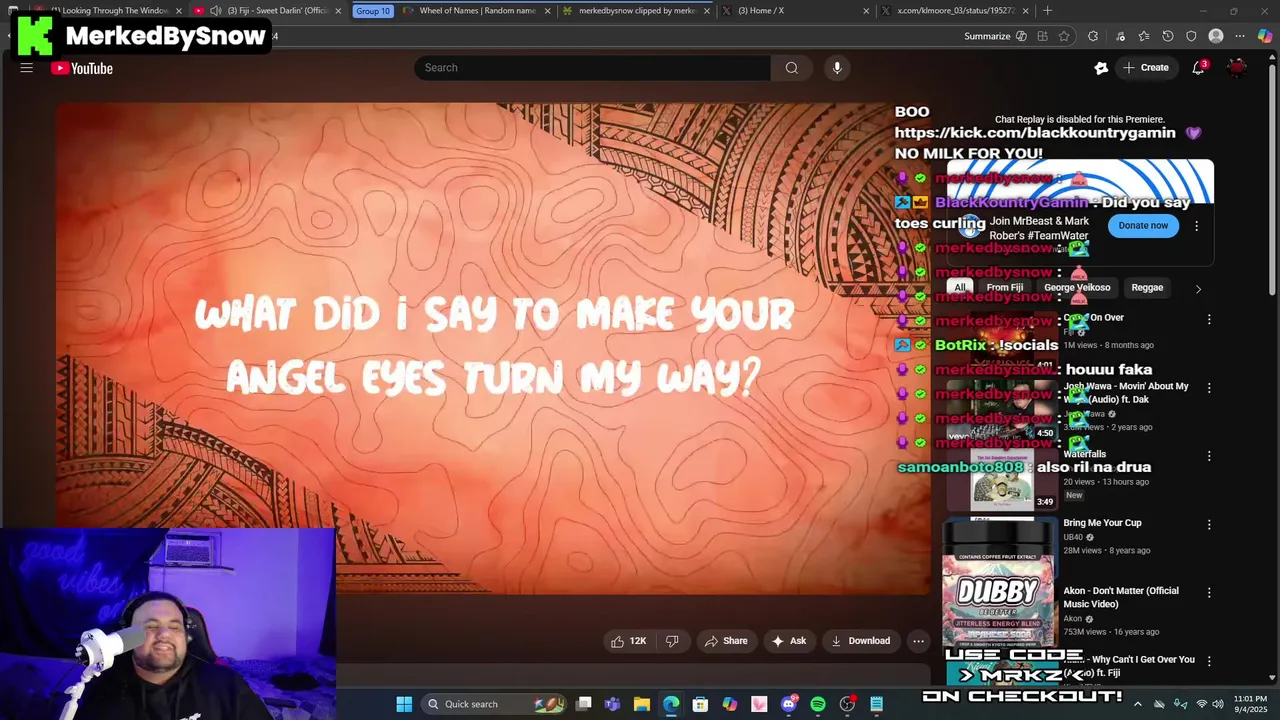Image resolution: width=1280 pixels, height=720 pixels.
Task: Open a new browser tab
Action: (x=1047, y=11)
